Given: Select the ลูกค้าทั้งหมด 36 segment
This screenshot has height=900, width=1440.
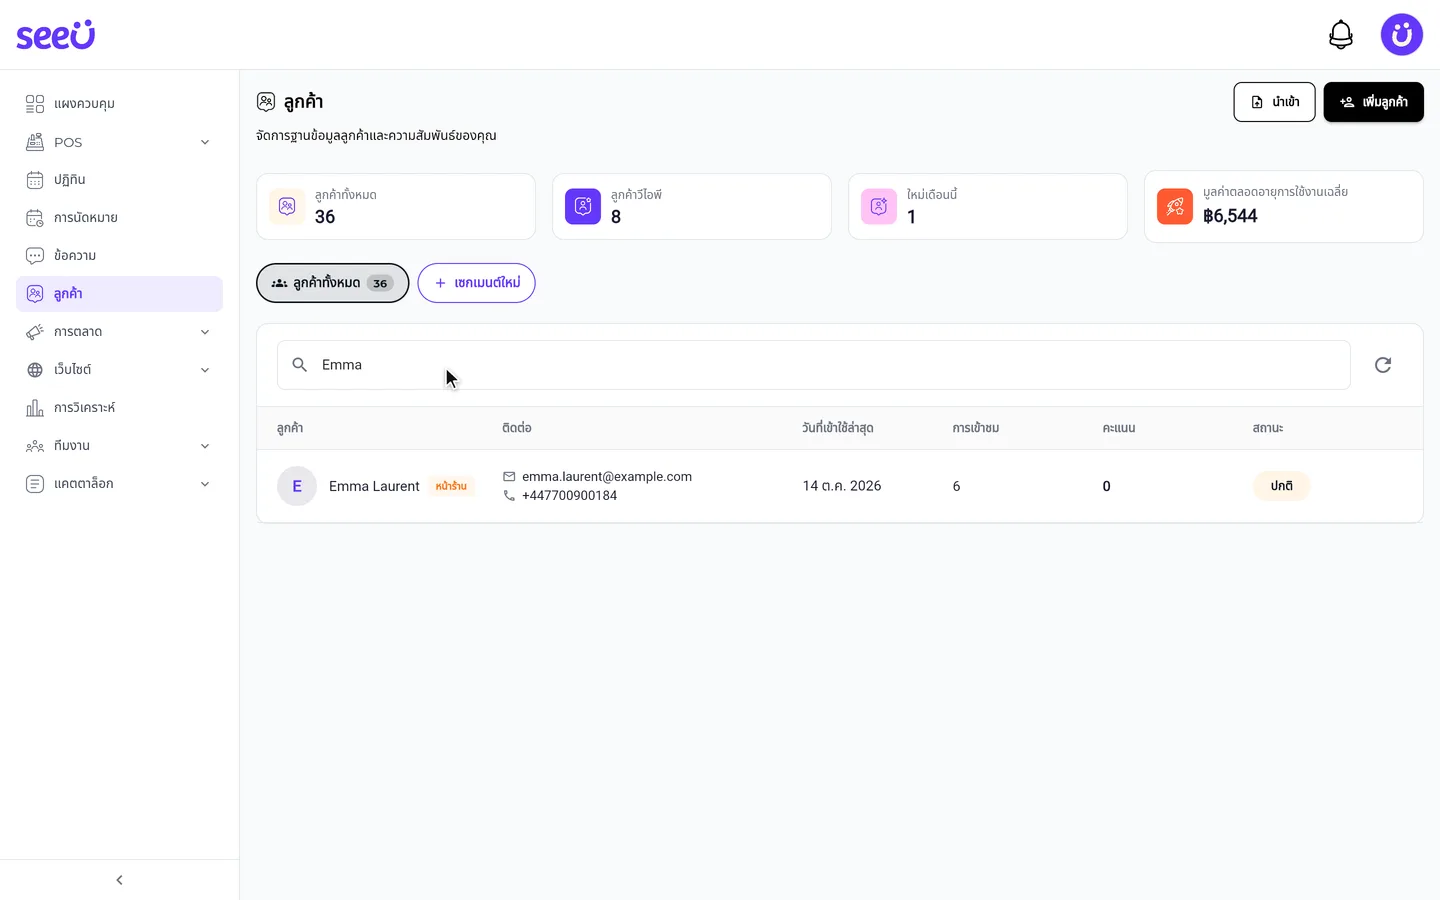Looking at the screenshot, I should (x=332, y=283).
